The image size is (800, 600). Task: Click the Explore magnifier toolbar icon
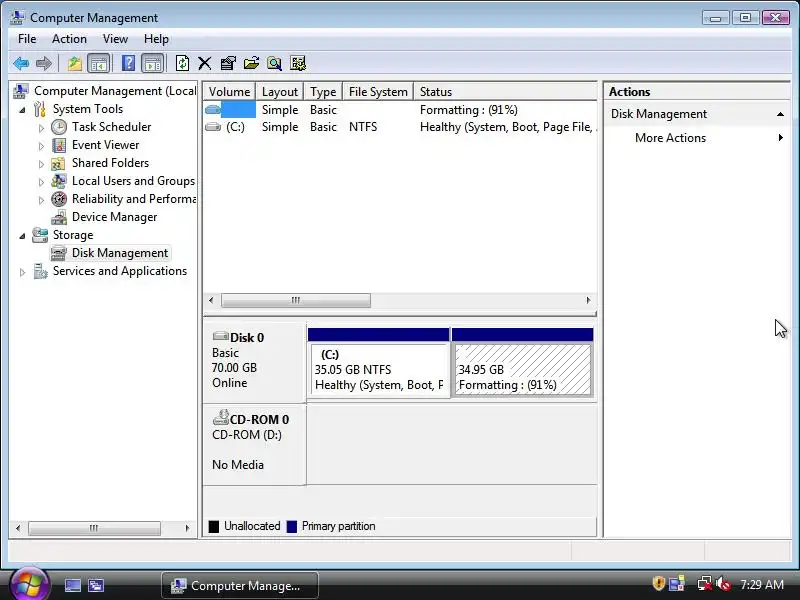274,63
